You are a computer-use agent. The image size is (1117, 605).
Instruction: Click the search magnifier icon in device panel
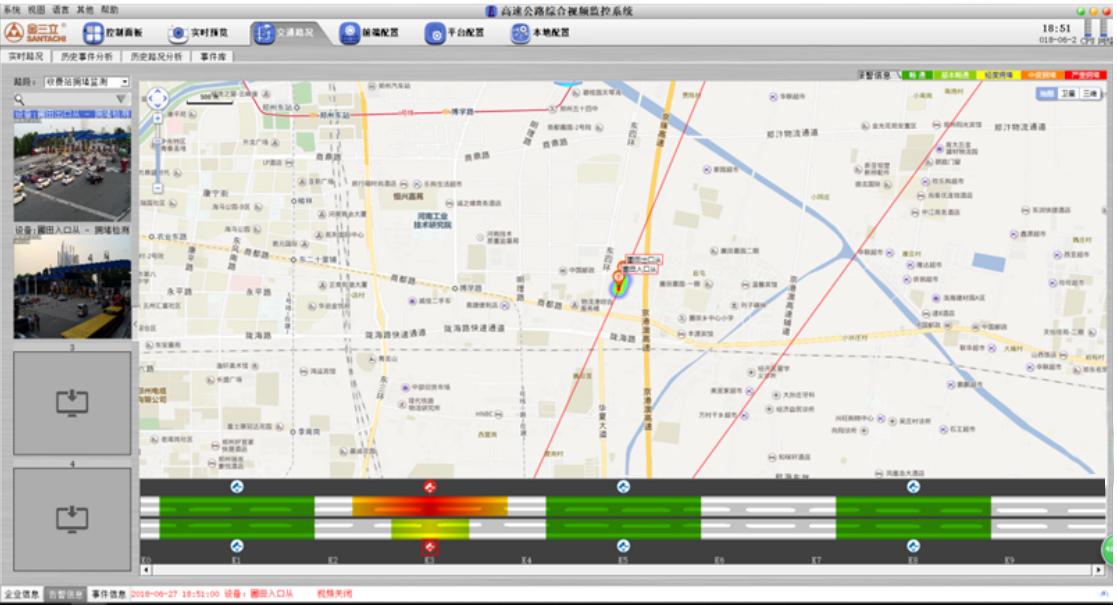pyautogui.click(x=19, y=100)
